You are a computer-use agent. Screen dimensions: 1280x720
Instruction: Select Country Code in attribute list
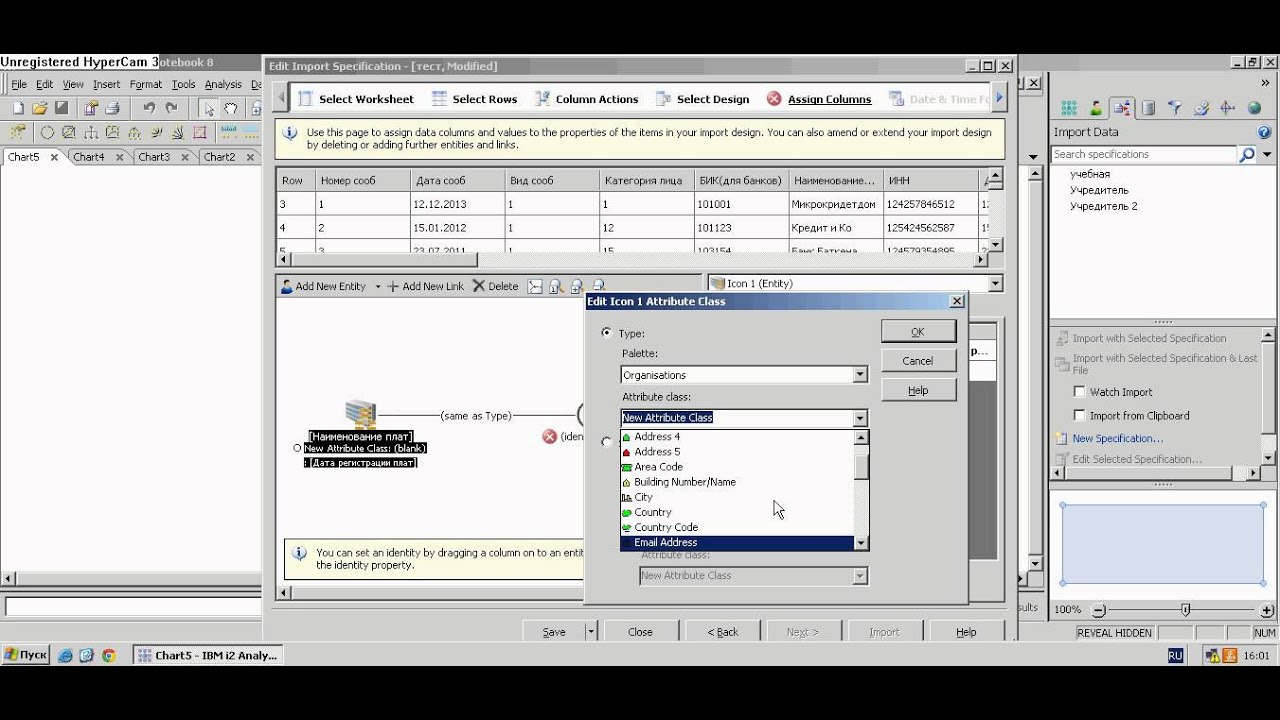click(x=737, y=527)
